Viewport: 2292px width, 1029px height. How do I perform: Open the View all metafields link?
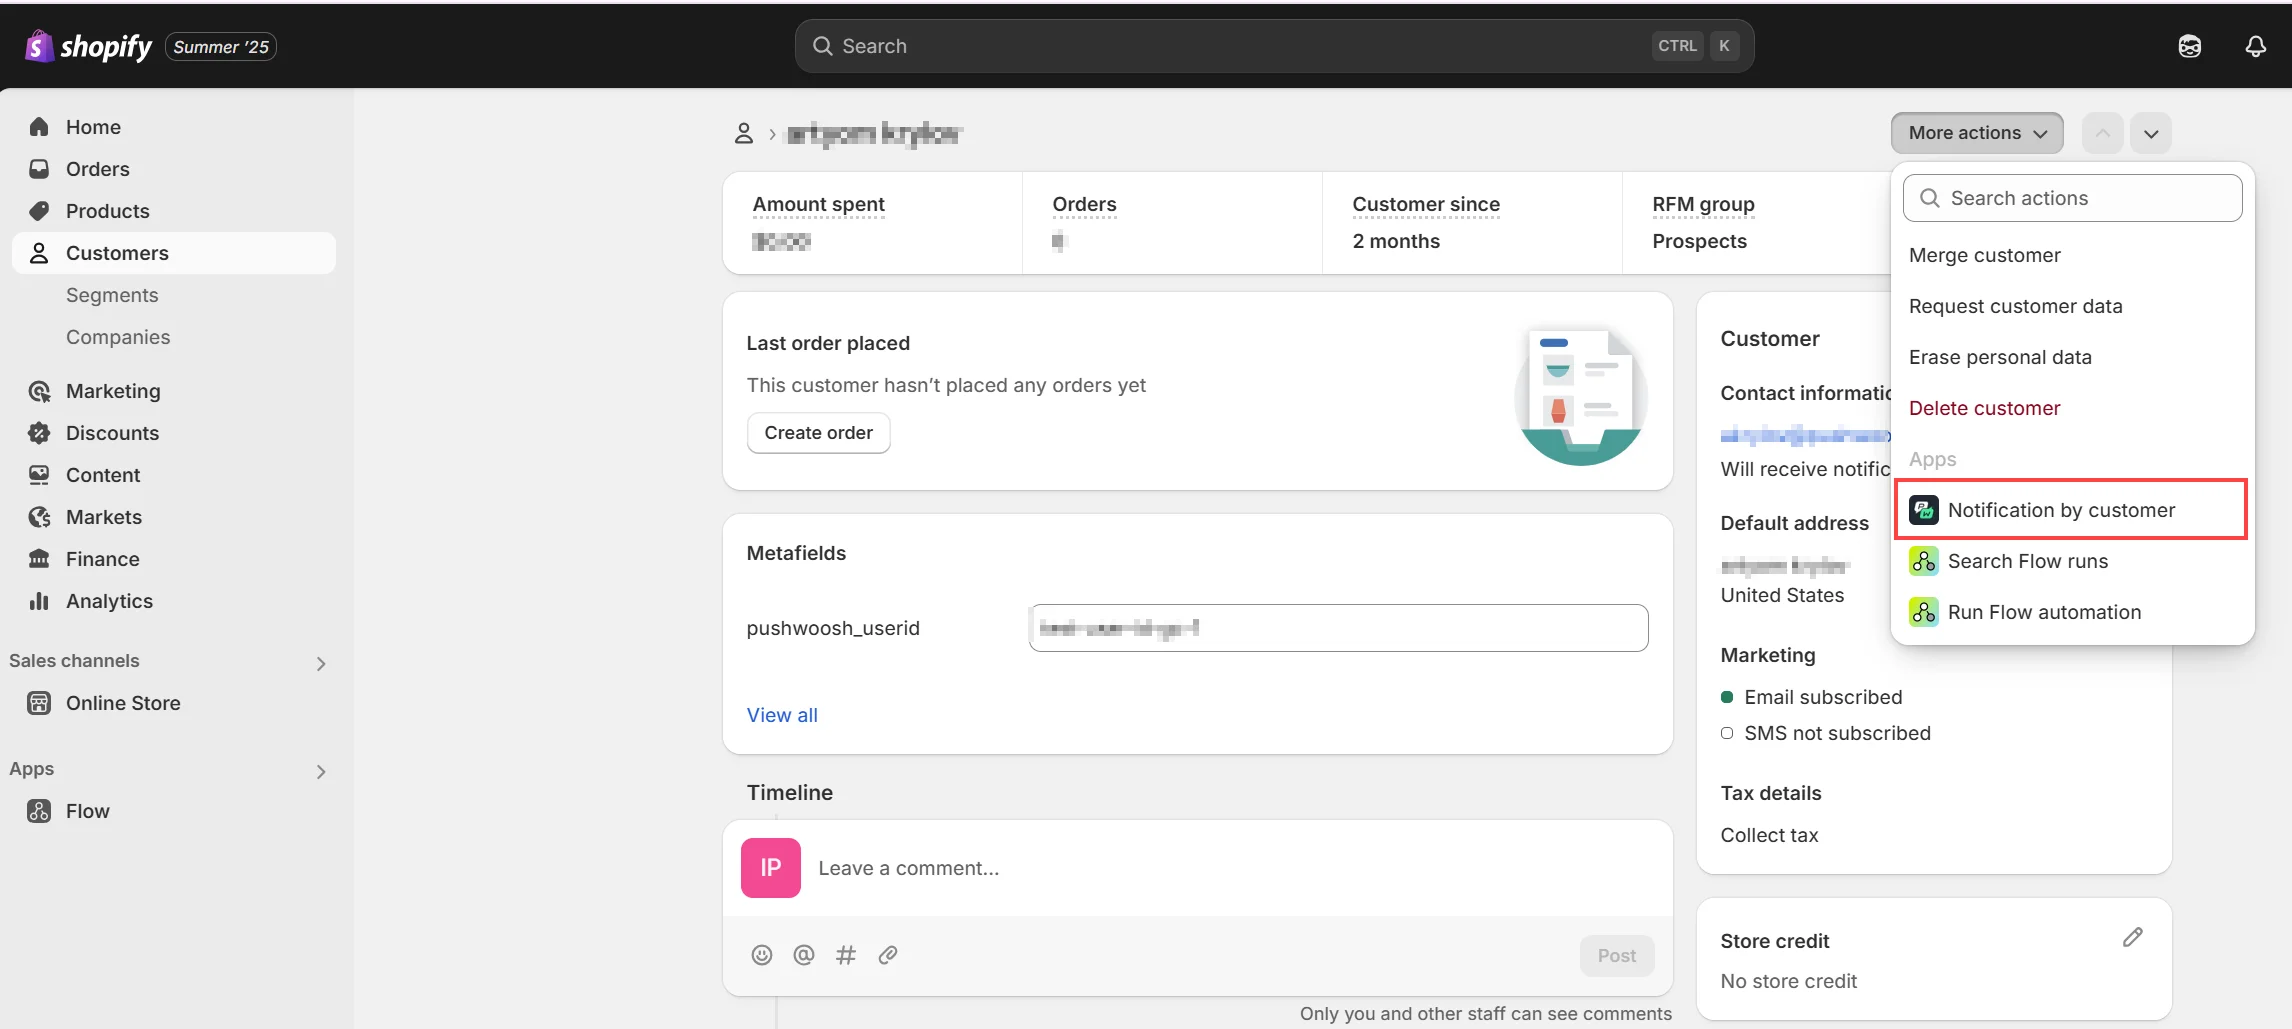(782, 715)
